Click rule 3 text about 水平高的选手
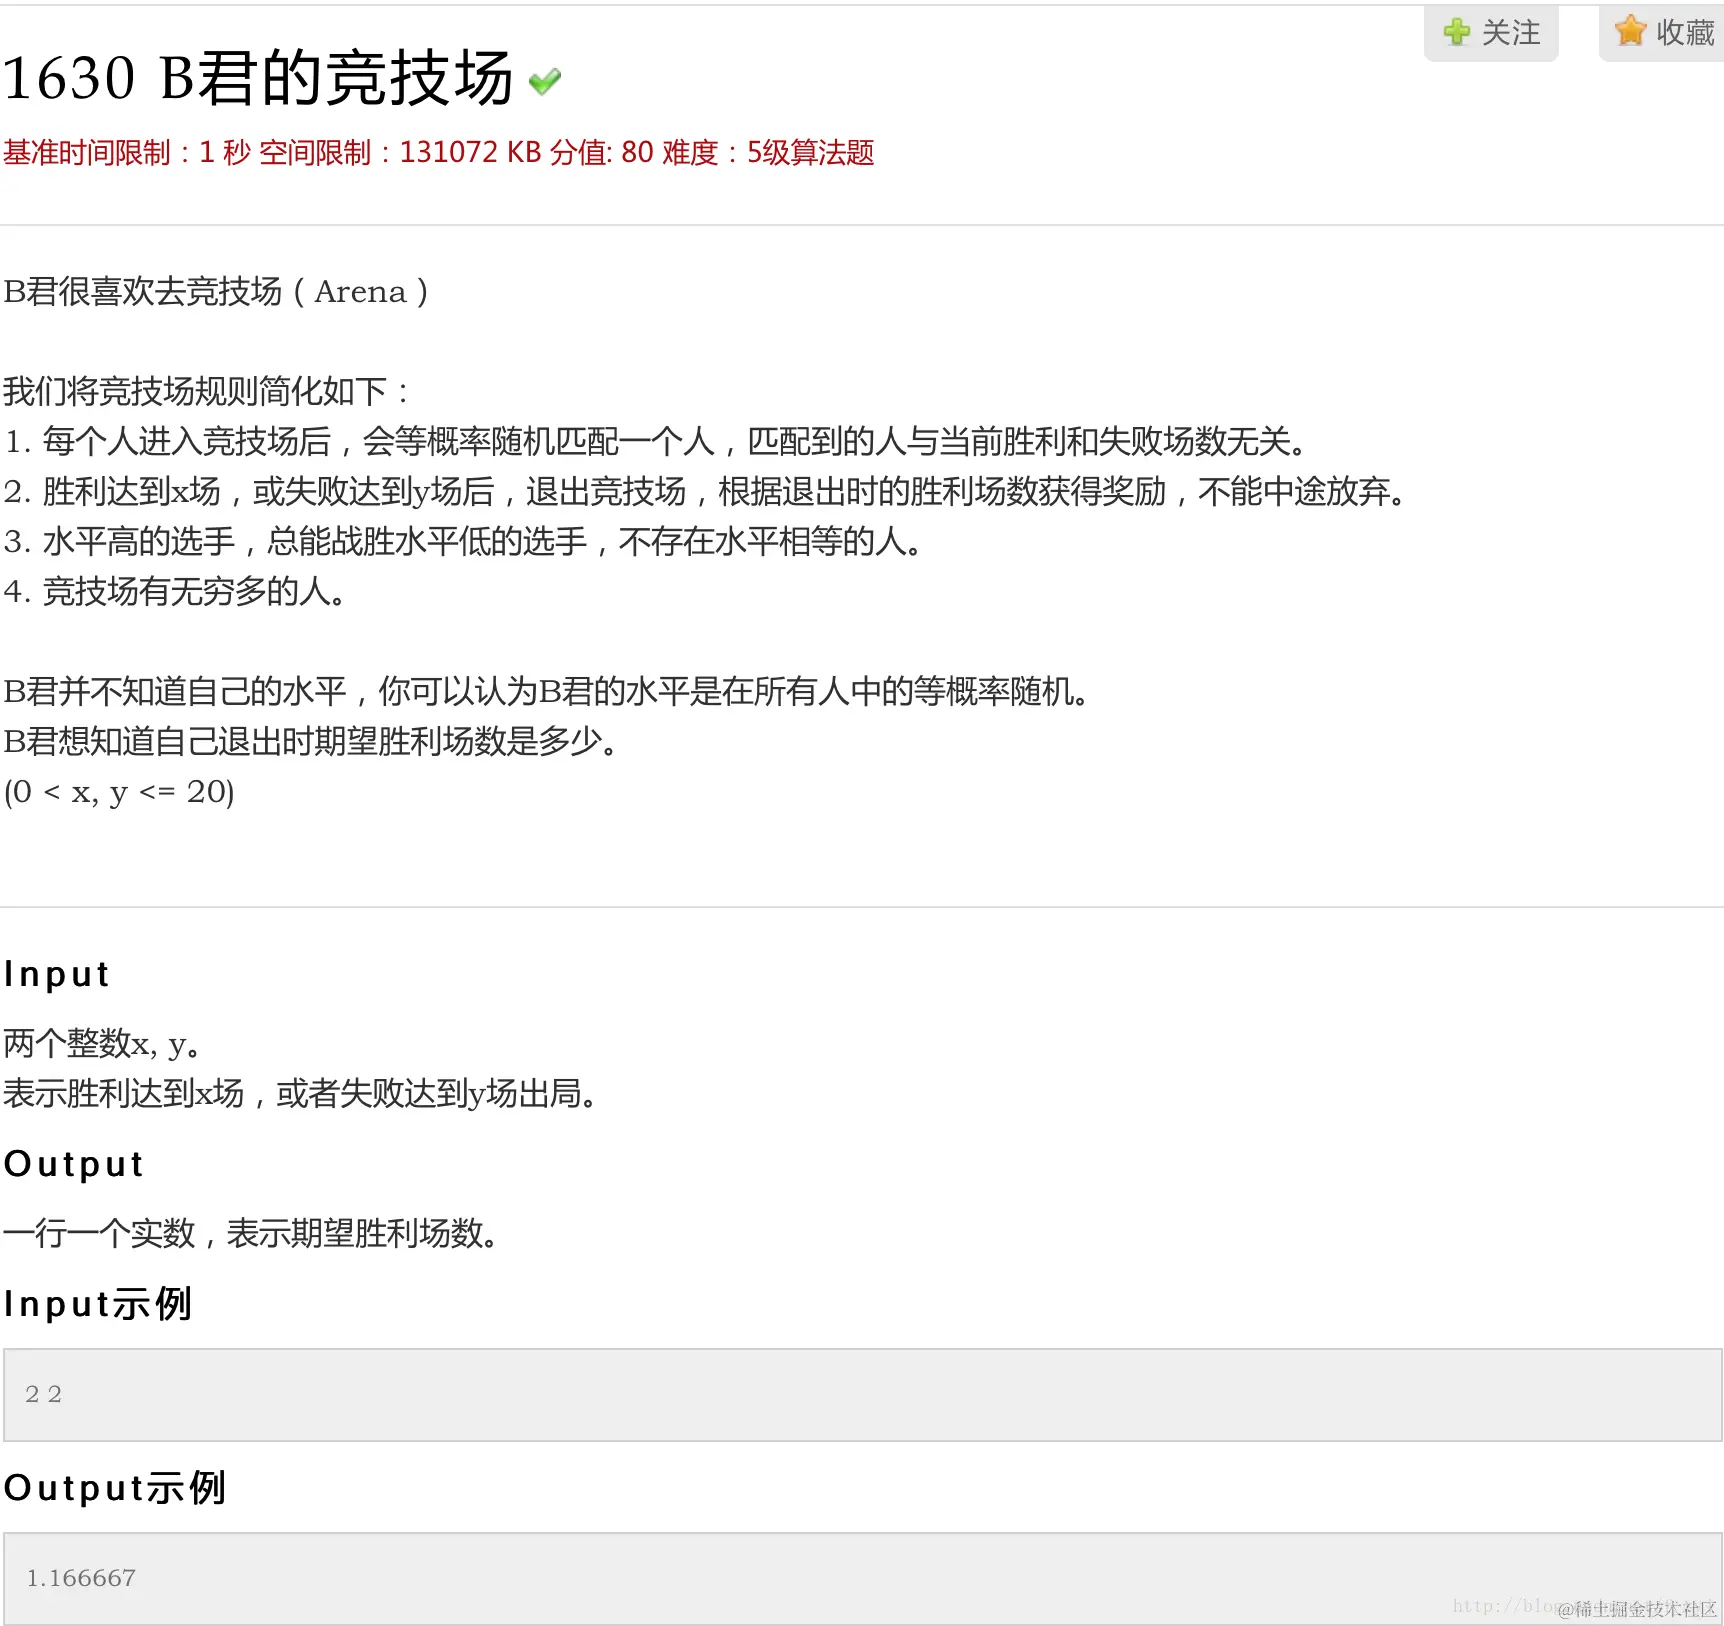Image resolution: width=1724 pixels, height=1626 pixels. pyautogui.click(x=463, y=541)
